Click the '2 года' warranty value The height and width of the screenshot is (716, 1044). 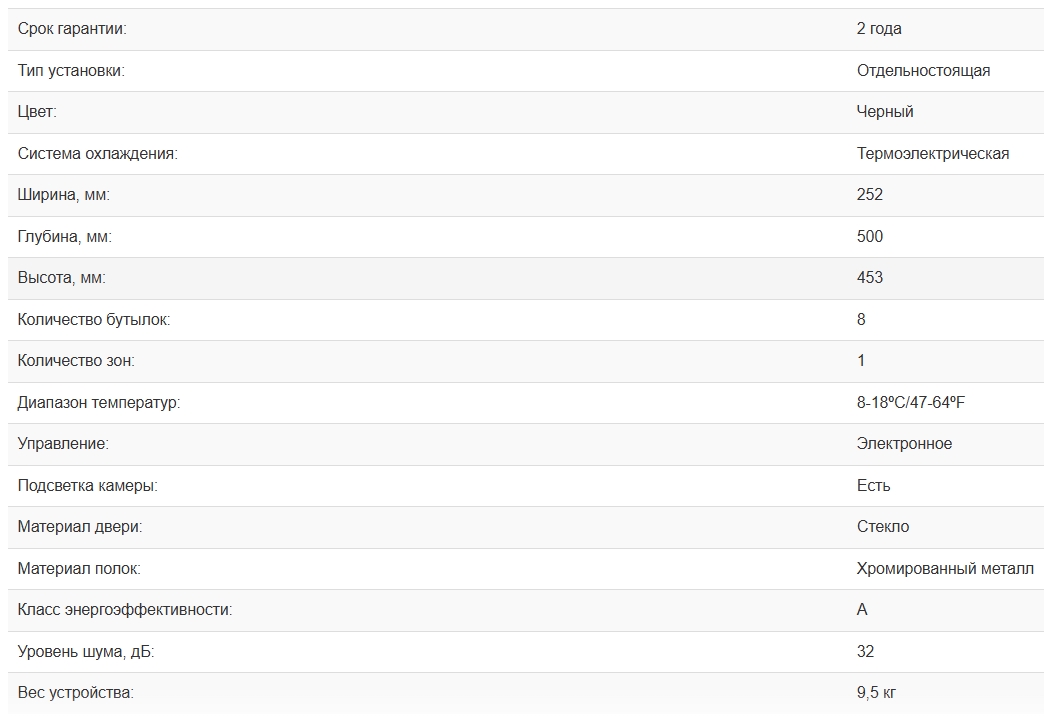pos(879,29)
